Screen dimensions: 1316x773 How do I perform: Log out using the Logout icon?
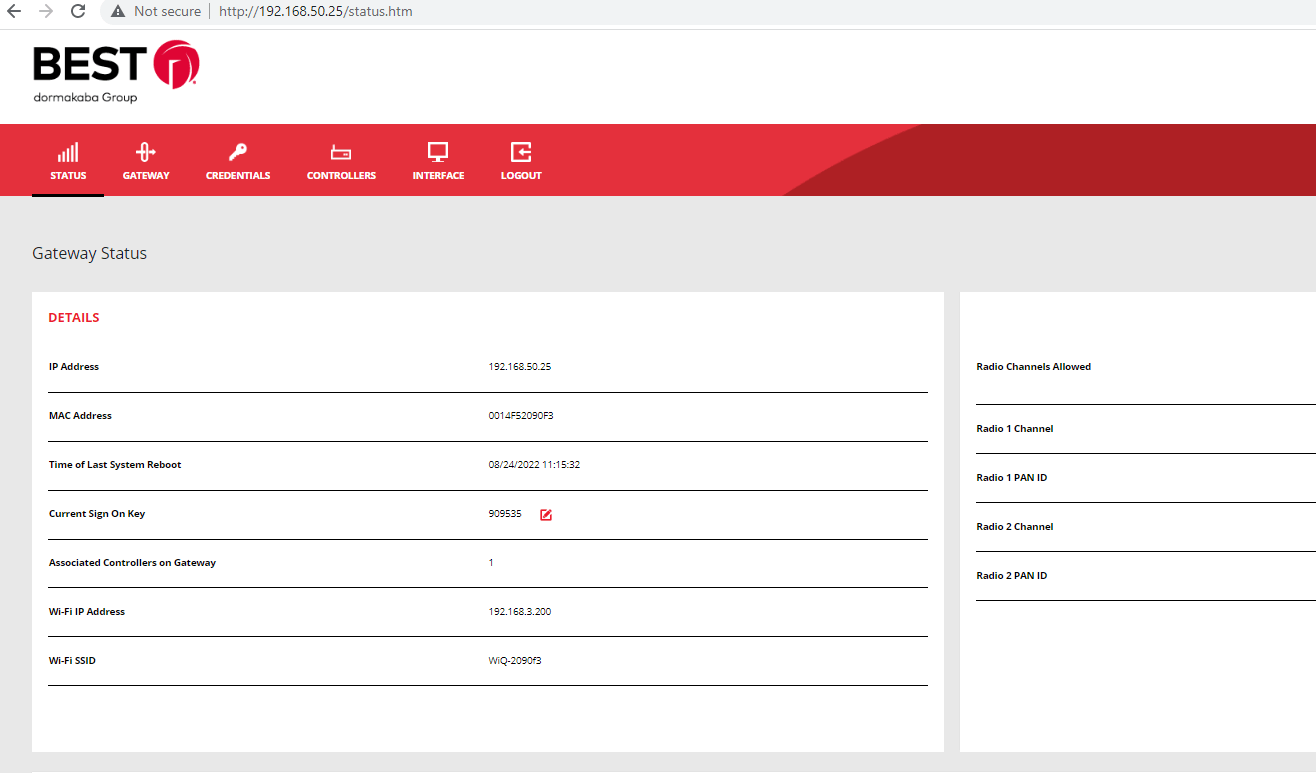tap(520, 150)
